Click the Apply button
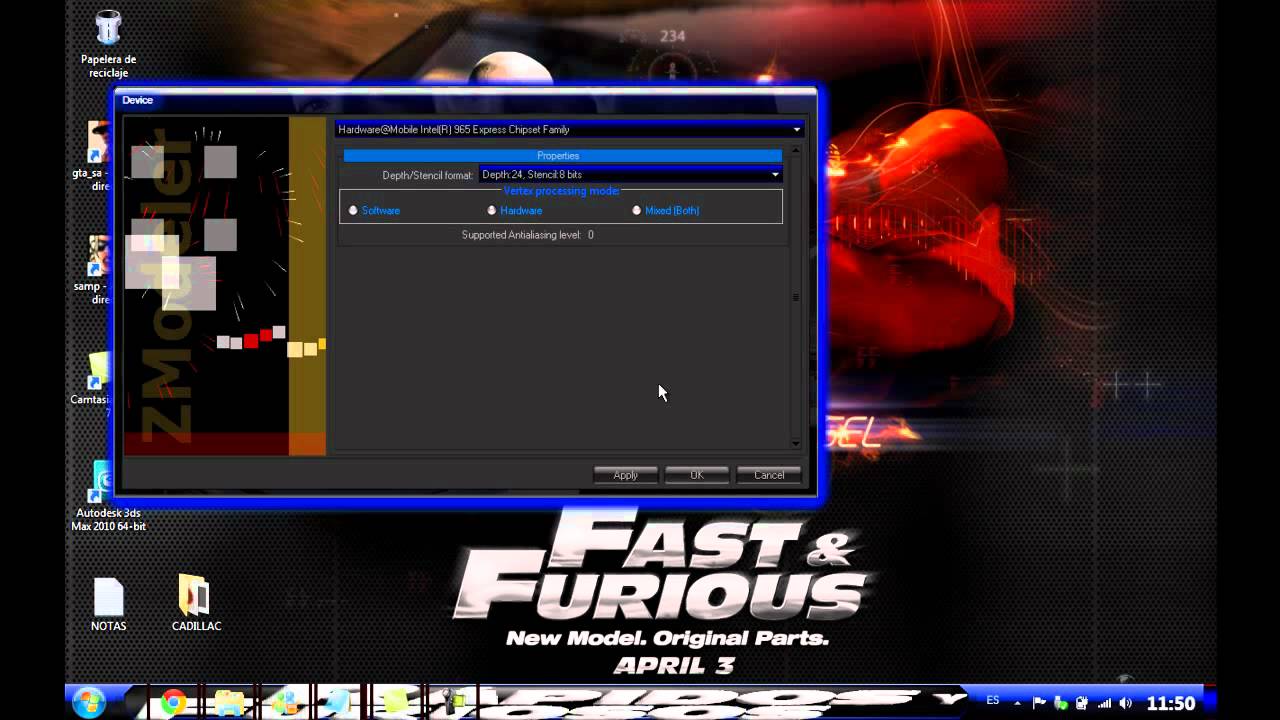1280x720 pixels. coord(626,475)
